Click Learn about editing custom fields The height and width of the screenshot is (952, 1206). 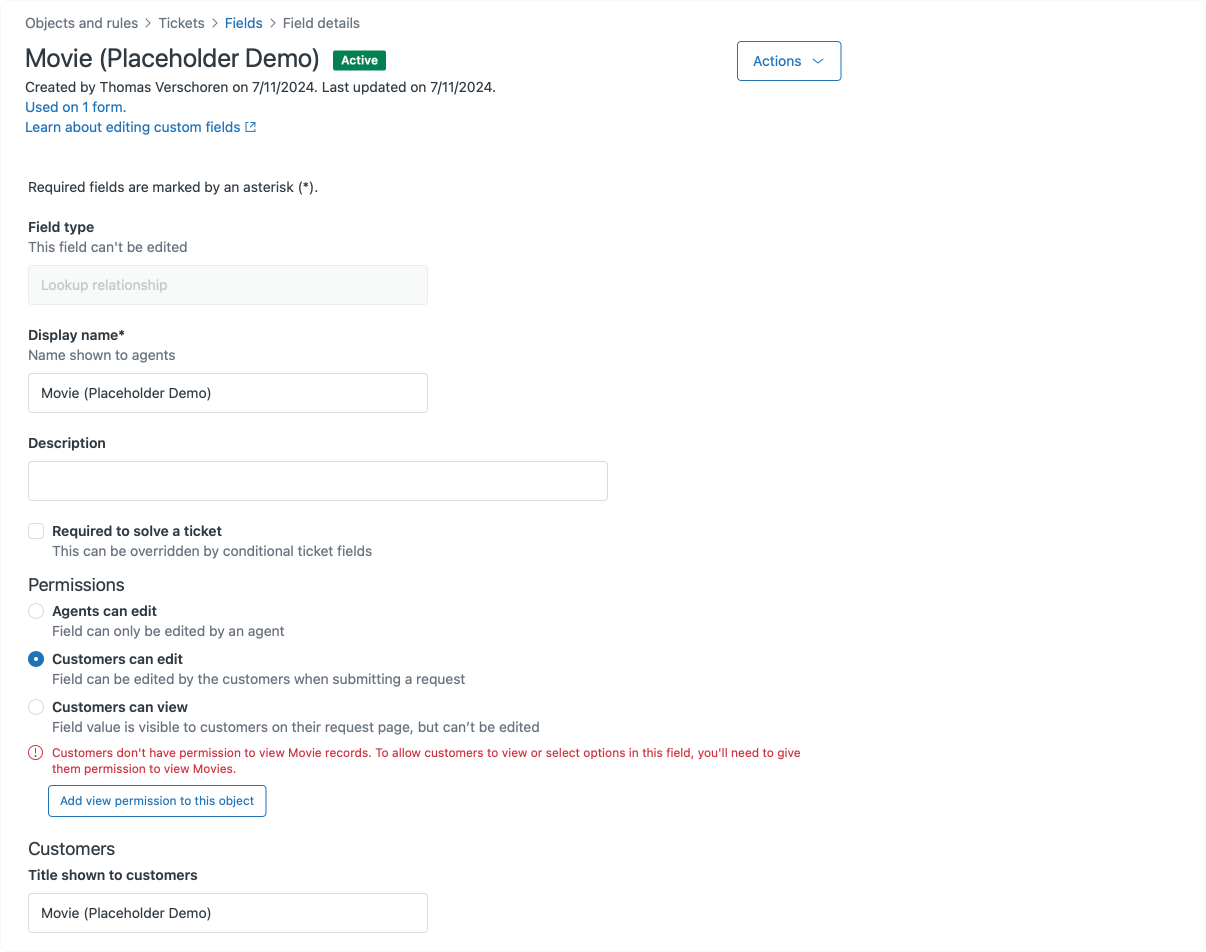(x=133, y=127)
